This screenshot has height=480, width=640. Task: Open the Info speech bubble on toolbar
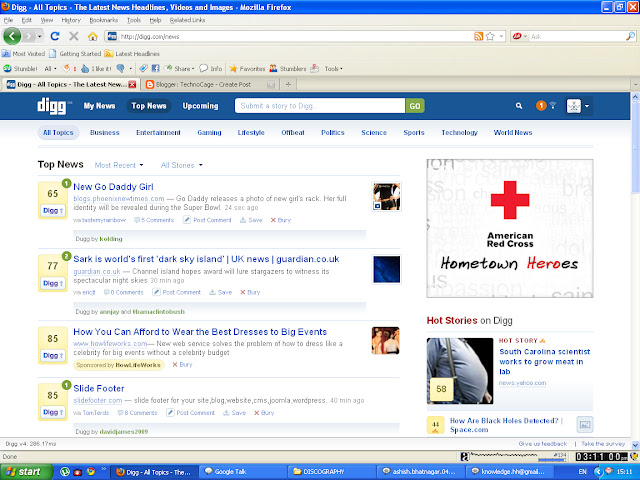pyautogui.click(x=211, y=69)
